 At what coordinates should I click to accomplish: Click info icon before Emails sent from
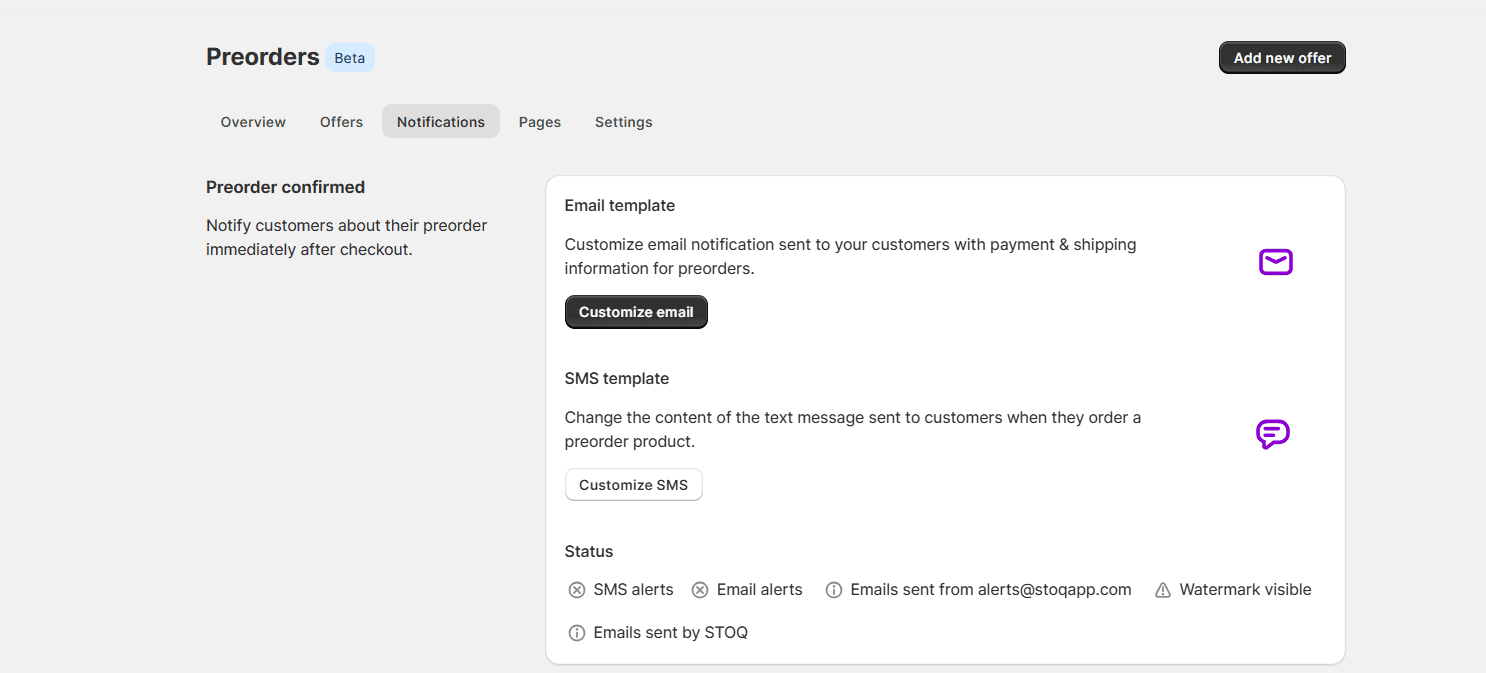[833, 590]
